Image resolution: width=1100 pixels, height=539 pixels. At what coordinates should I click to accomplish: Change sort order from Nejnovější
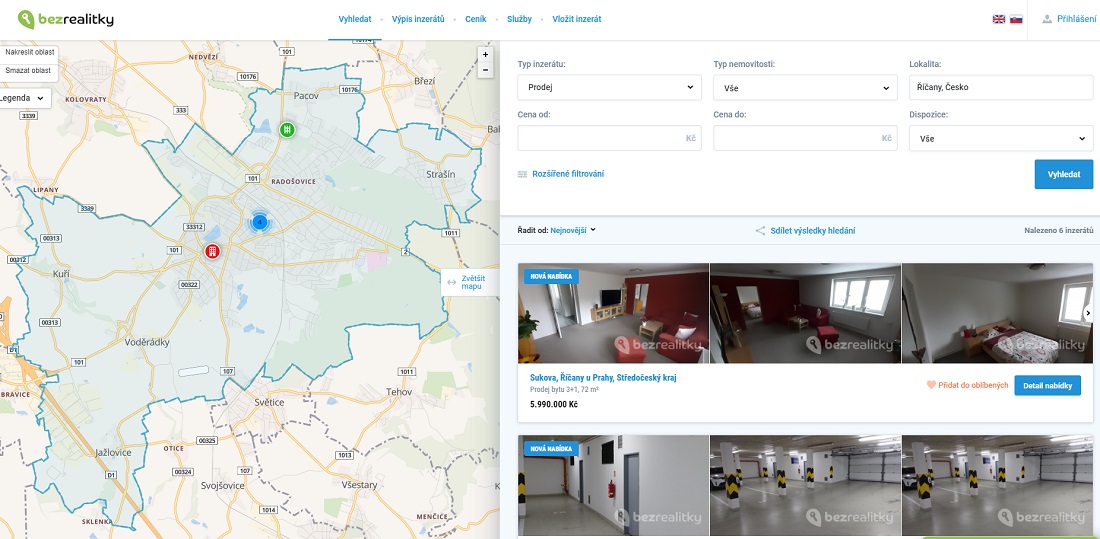coord(572,230)
